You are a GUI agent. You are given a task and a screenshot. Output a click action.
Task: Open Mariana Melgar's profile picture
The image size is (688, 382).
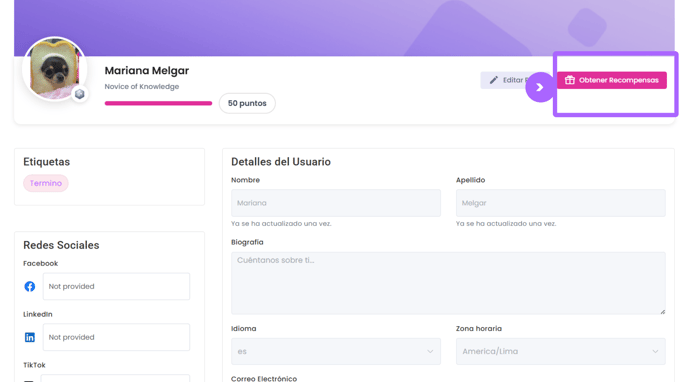tap(54, 69)
